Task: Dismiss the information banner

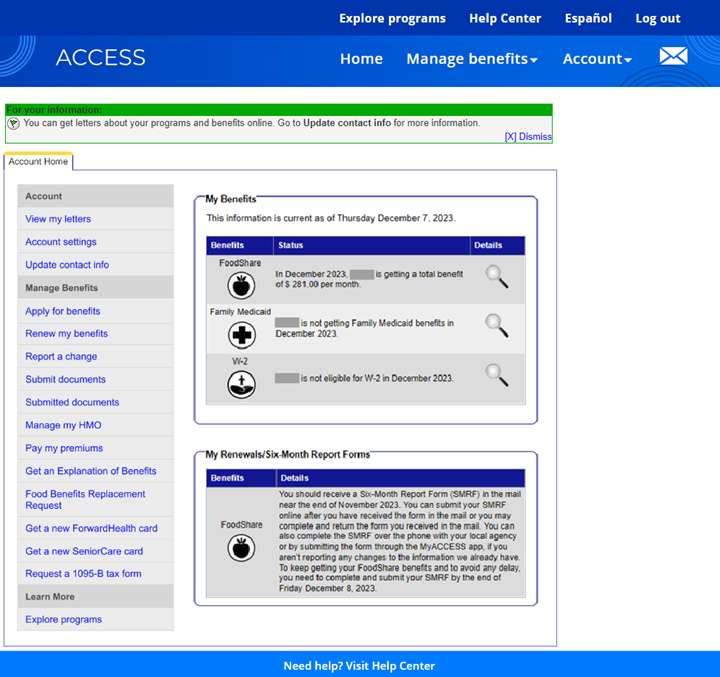Action: [528, 137]
